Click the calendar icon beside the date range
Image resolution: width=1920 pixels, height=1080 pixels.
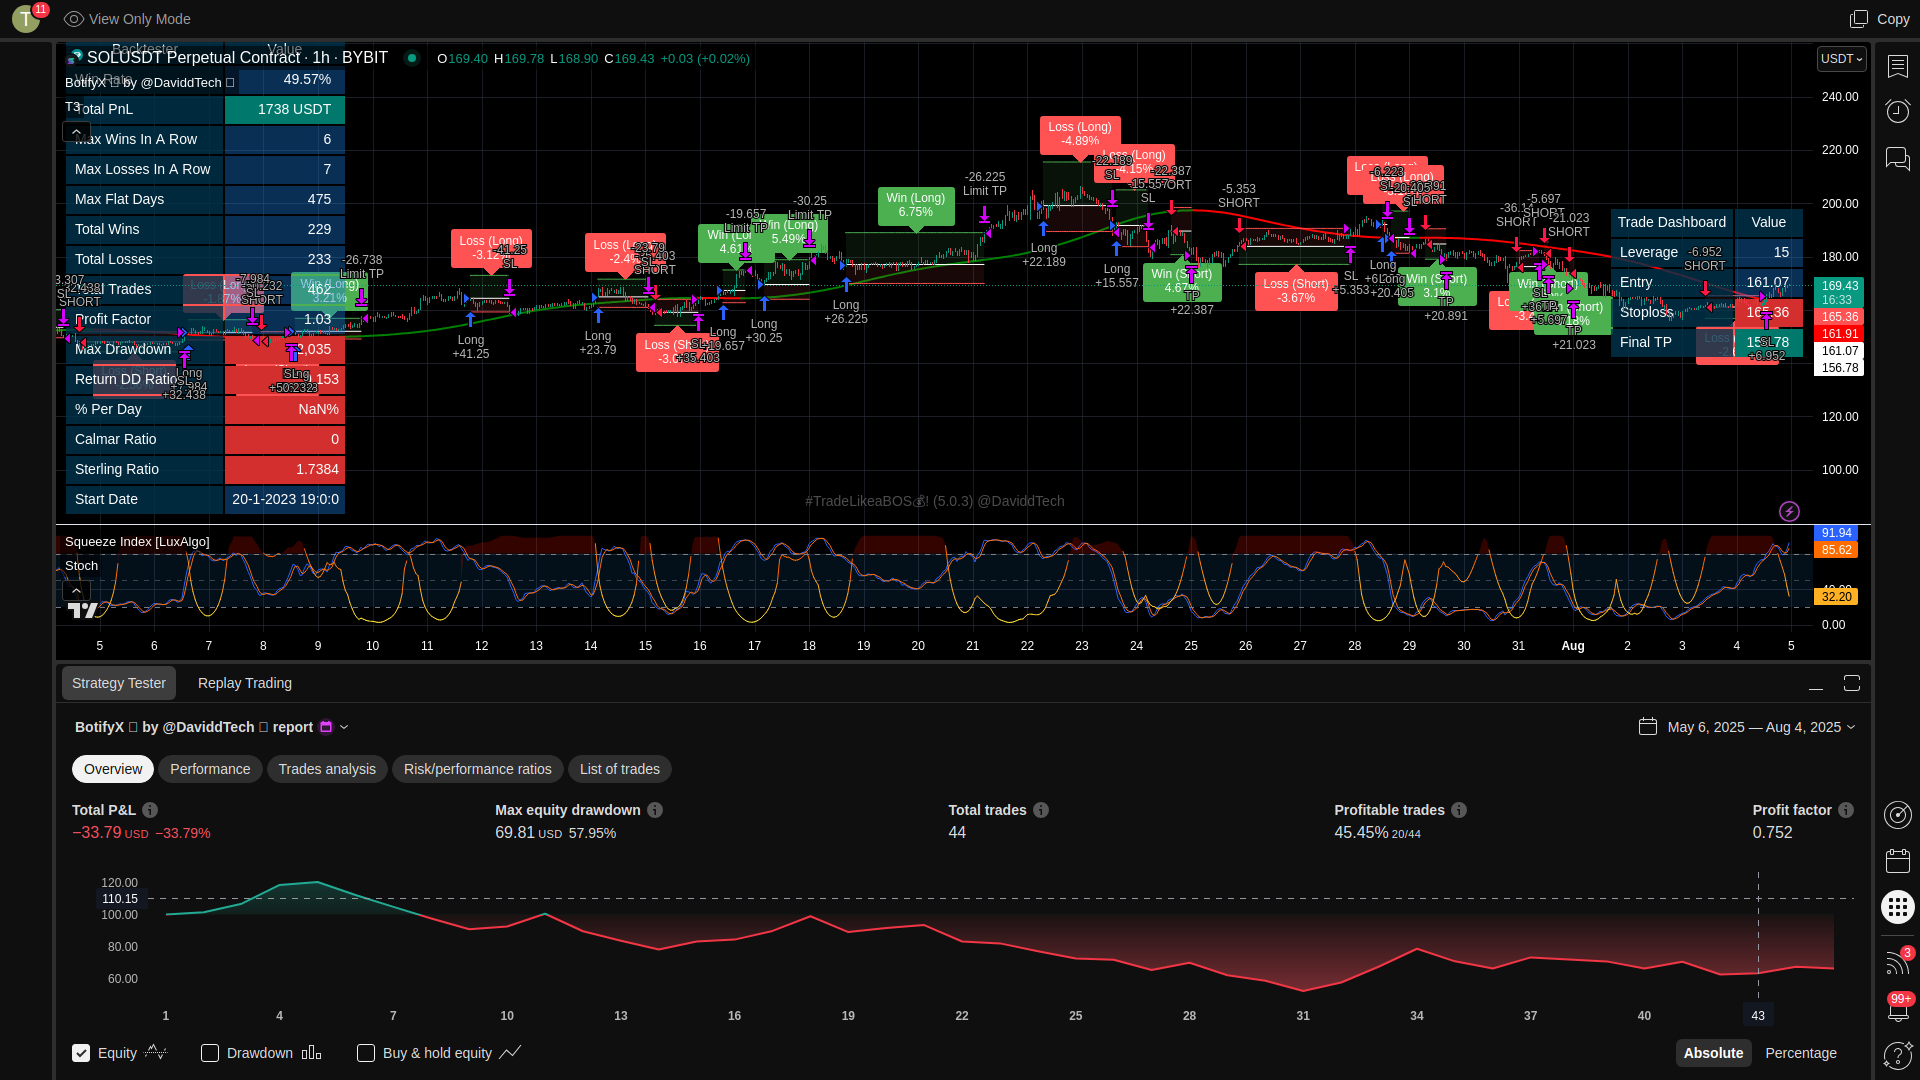pyautogui.click(x=1648, y=726)
